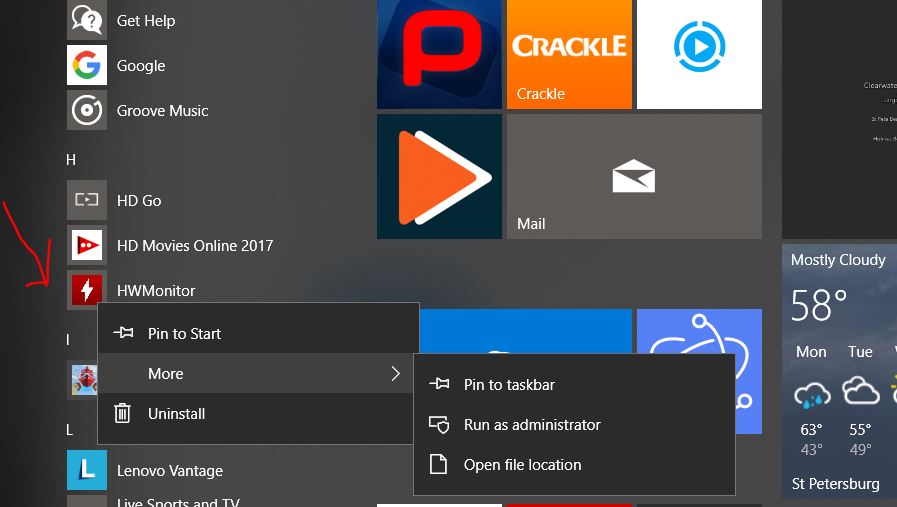Click the Tue forecast in weather tile

pyautogui.click(x=860, y=399)
